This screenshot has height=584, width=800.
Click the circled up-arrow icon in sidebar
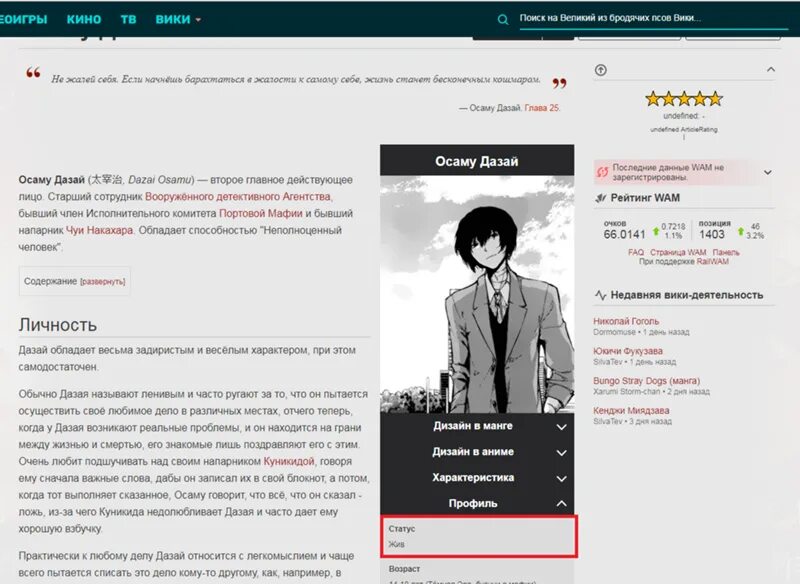point(601,70)
